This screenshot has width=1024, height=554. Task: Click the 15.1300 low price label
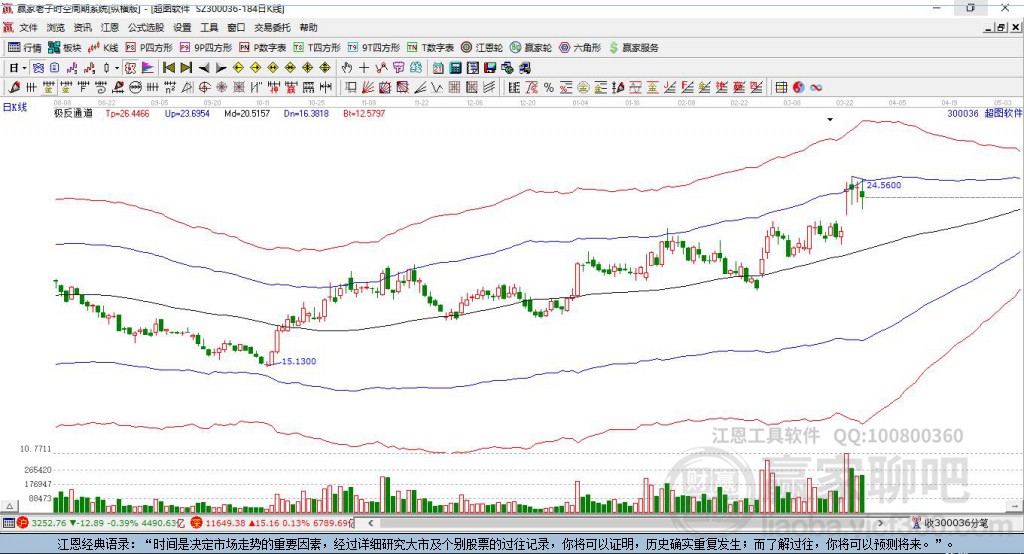point(298,361)
